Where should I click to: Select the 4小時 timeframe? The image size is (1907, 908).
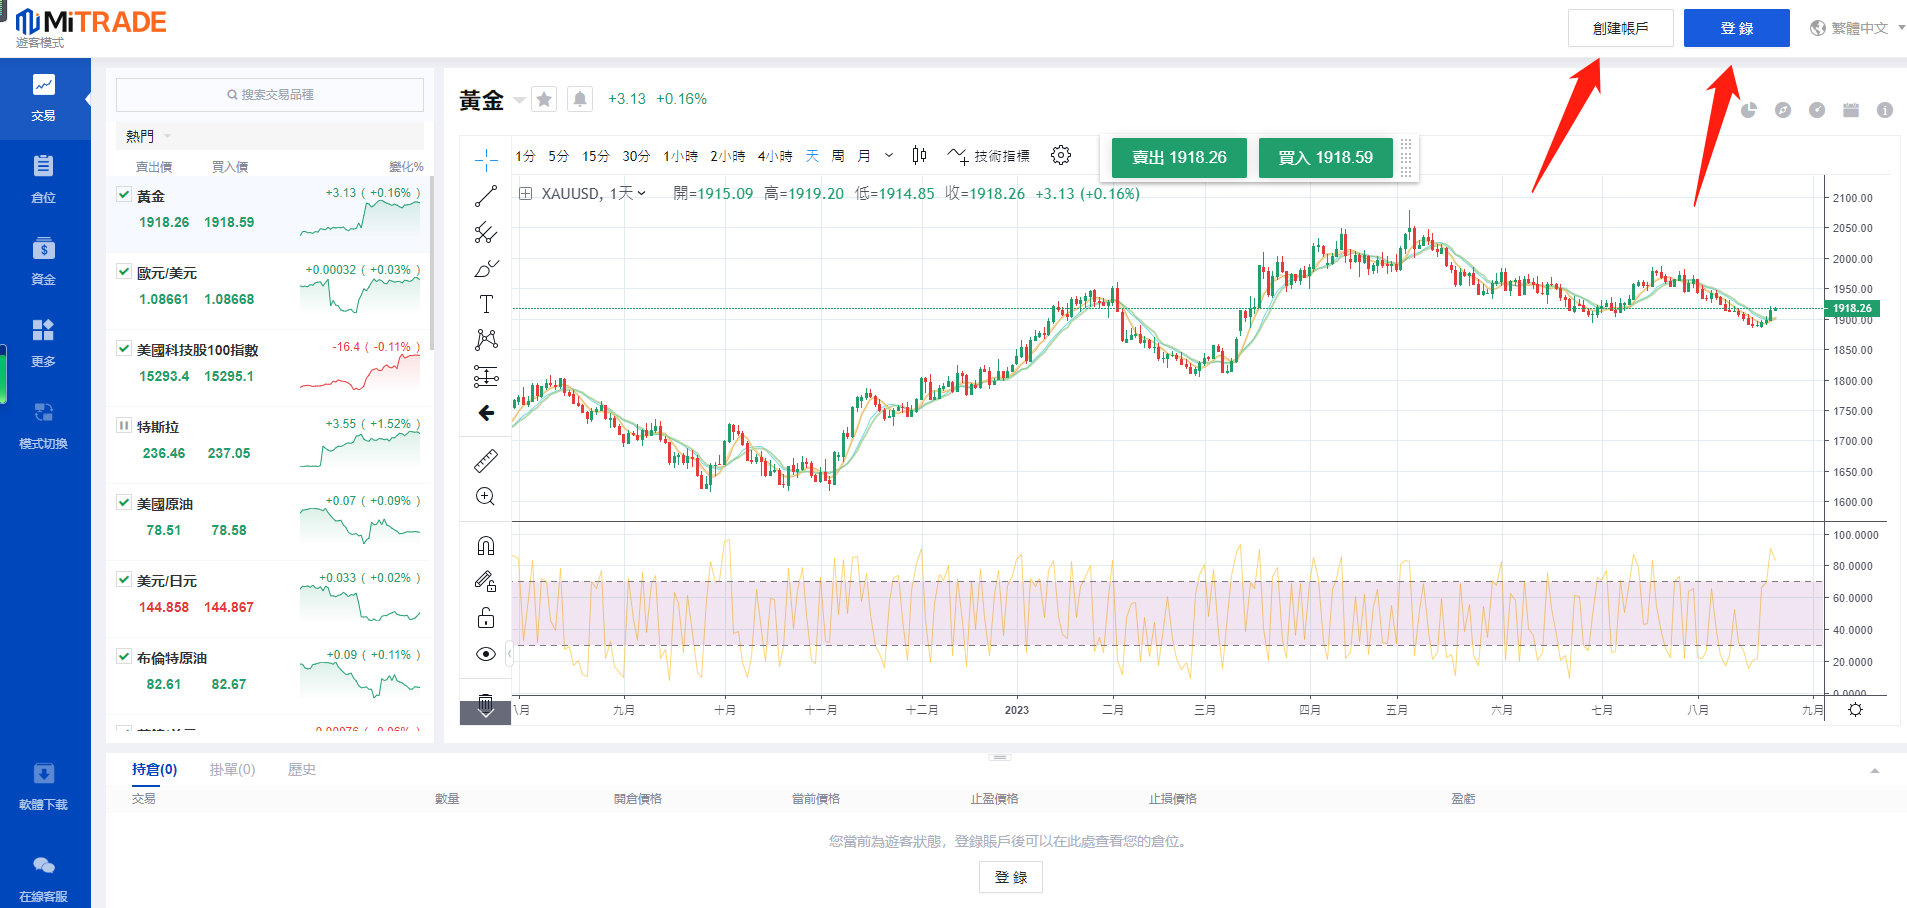(x=775, y=156)
